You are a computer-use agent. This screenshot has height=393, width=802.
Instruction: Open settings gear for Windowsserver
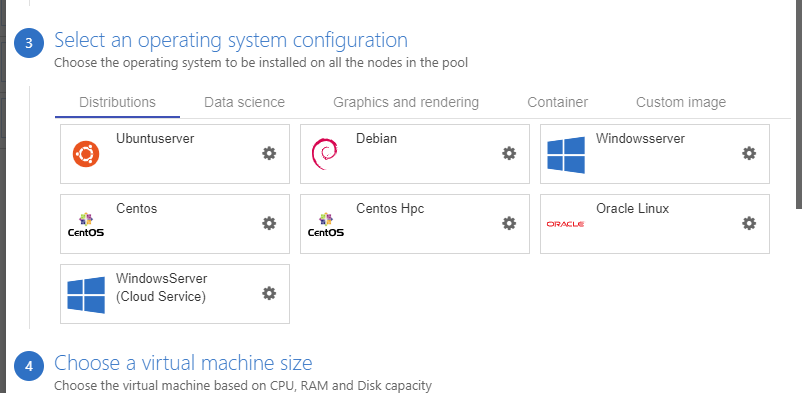(749, 153)
